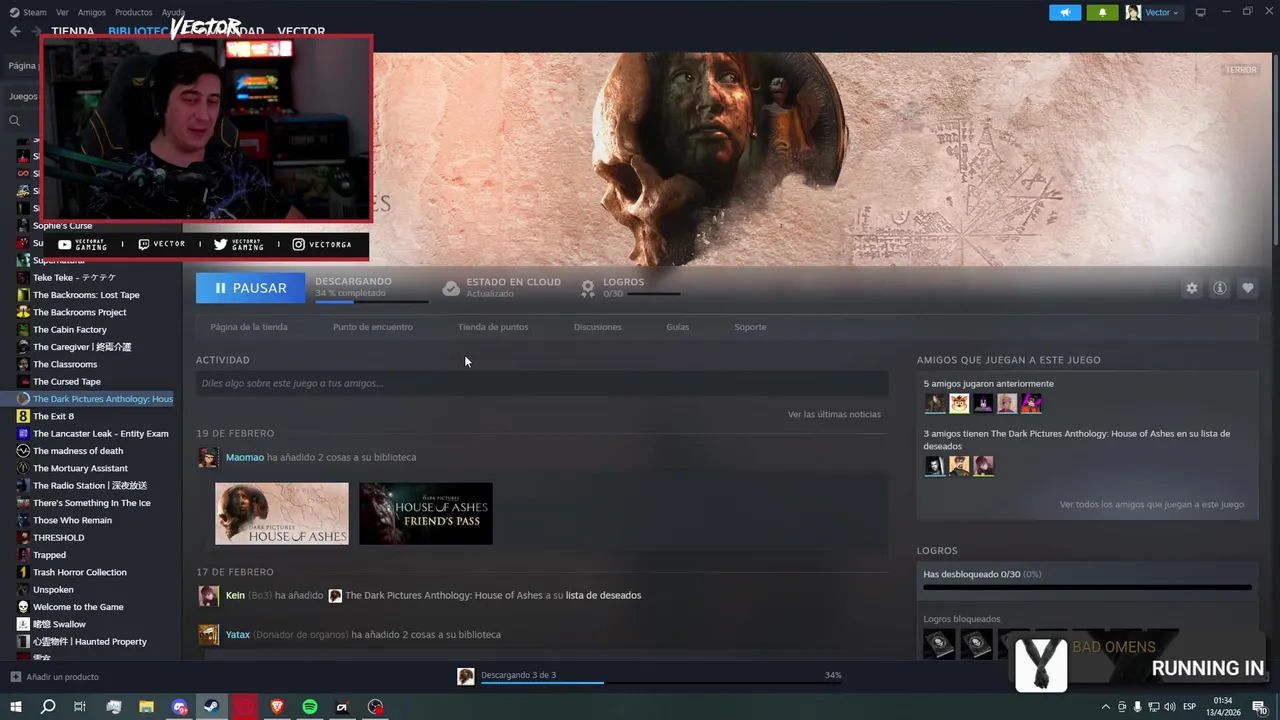1280x720 pixels.
Task: Go back with the navigation arrow
Action: pos(14,31)
